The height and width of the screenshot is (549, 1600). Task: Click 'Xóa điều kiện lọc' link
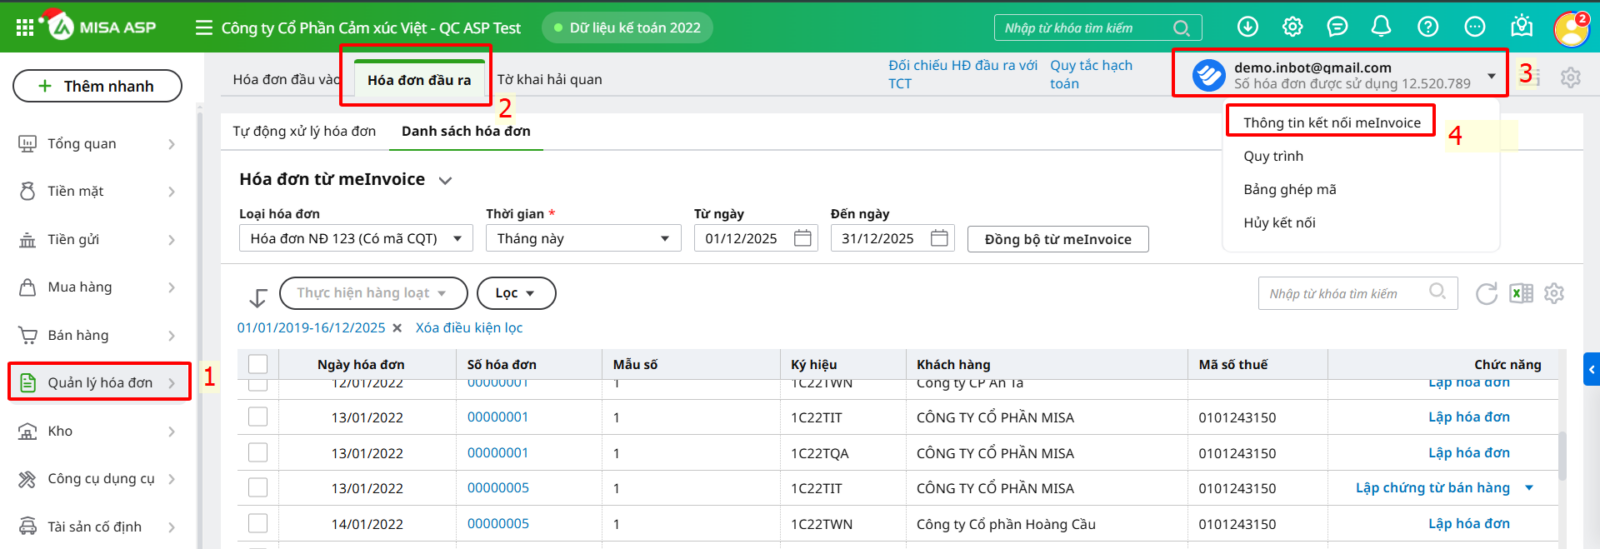(x=469, y=328)
